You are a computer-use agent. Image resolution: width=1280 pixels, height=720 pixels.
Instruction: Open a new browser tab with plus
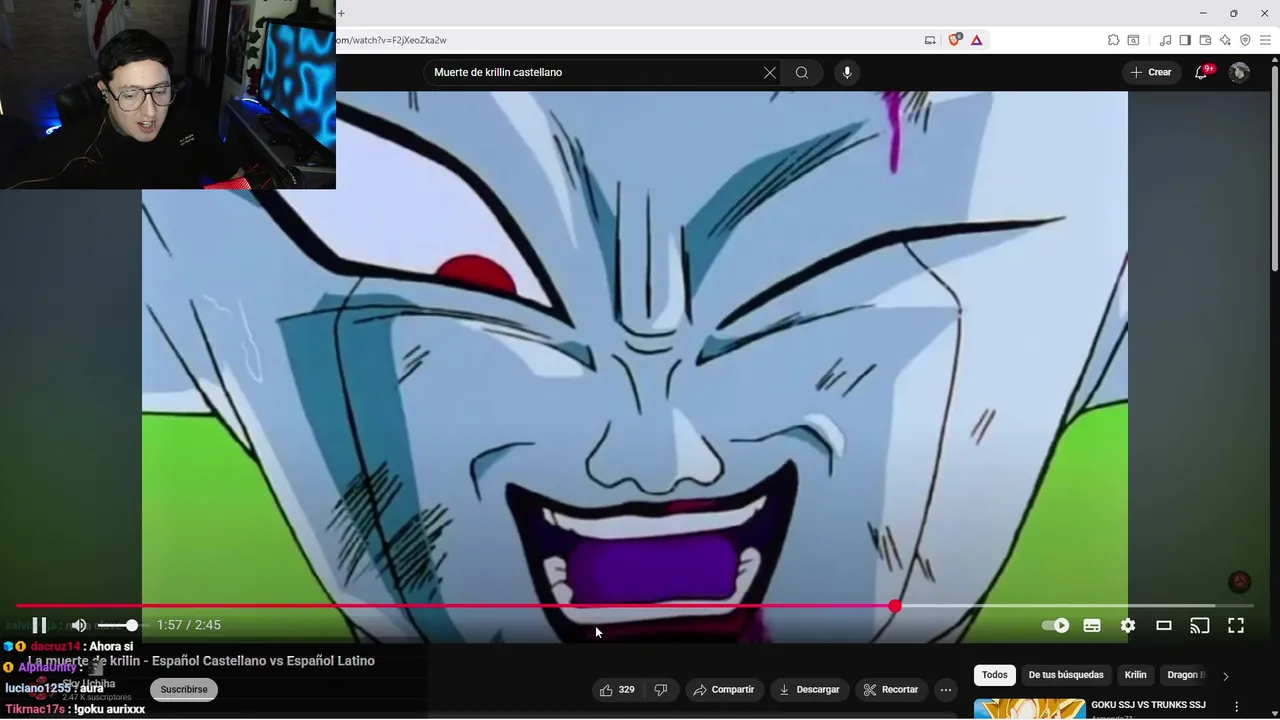click(x=341, y=13)
